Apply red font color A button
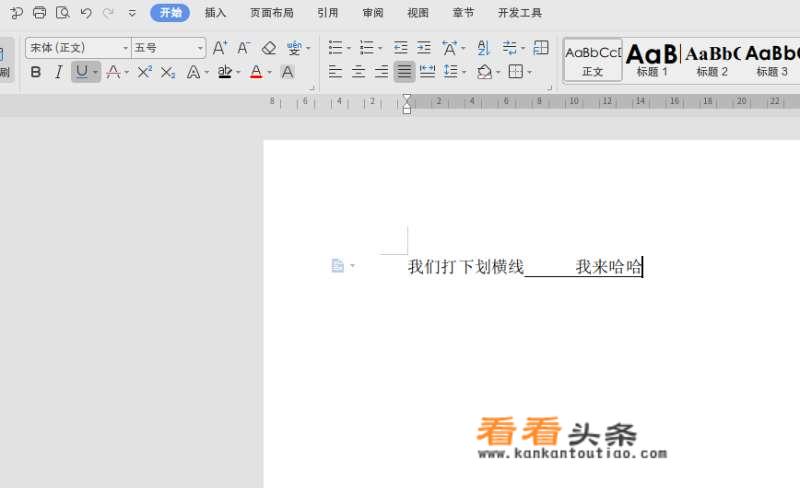Screen dimensions: 800x488 (256, 72)
